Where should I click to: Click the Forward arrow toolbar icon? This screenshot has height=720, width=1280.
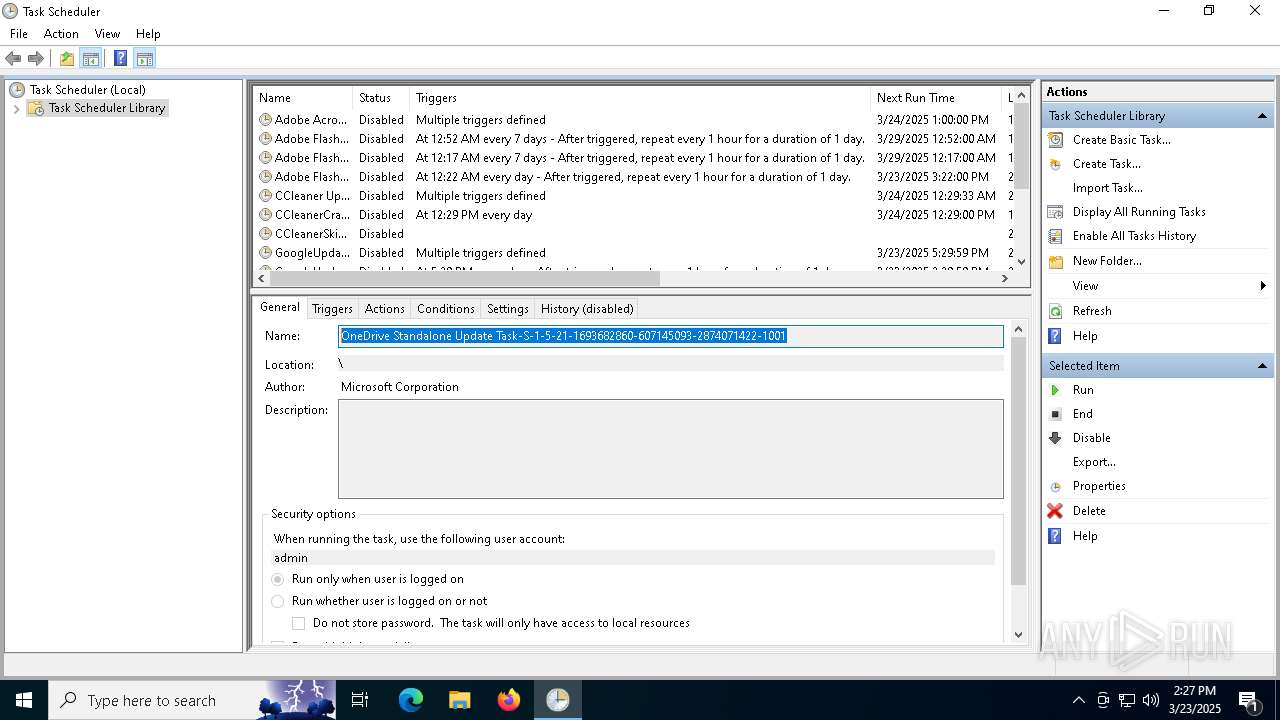pyautogui.click(x=36, y=58)
